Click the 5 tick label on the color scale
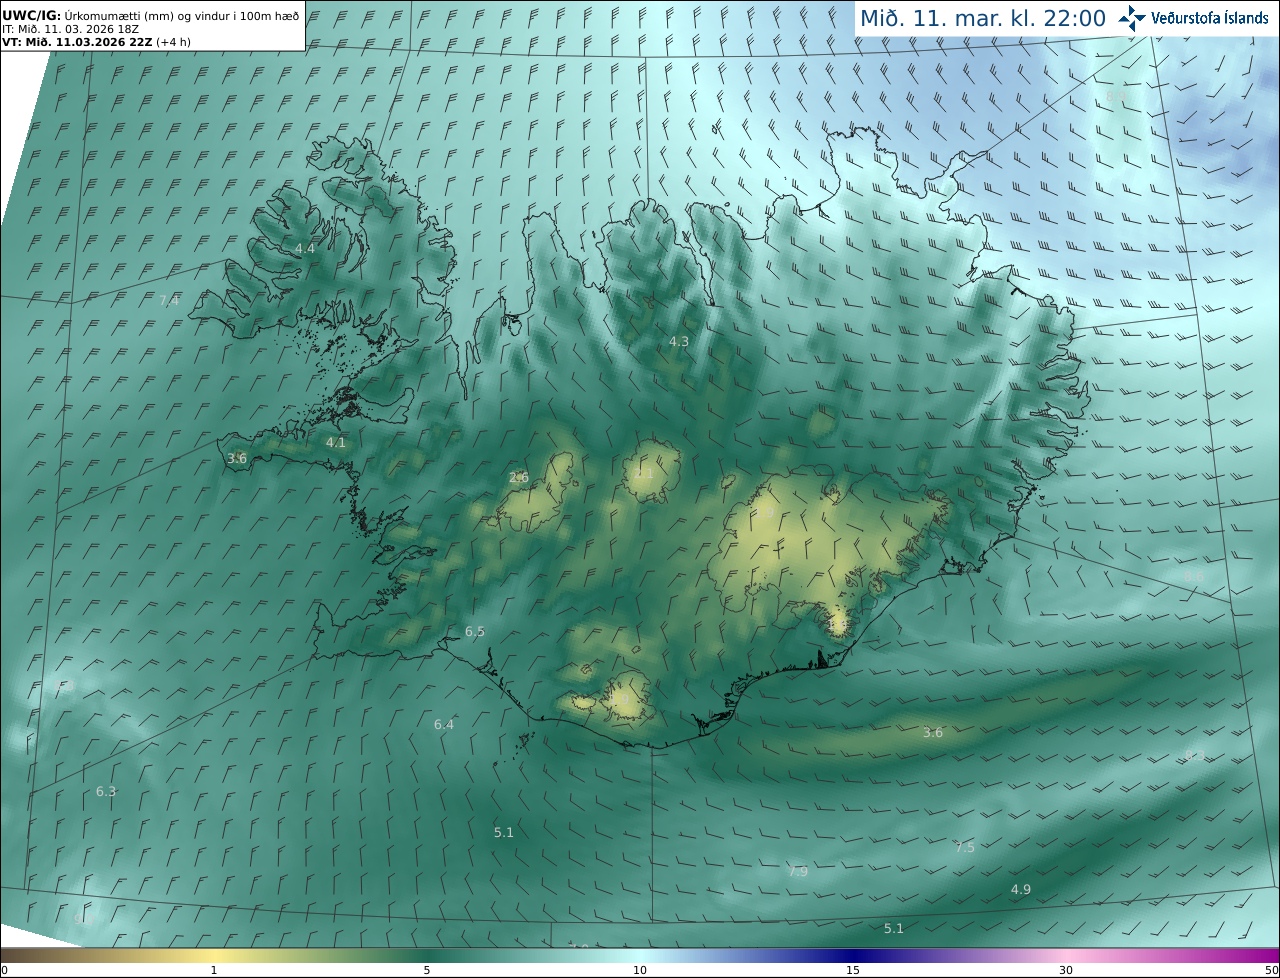 coord(427,970)
